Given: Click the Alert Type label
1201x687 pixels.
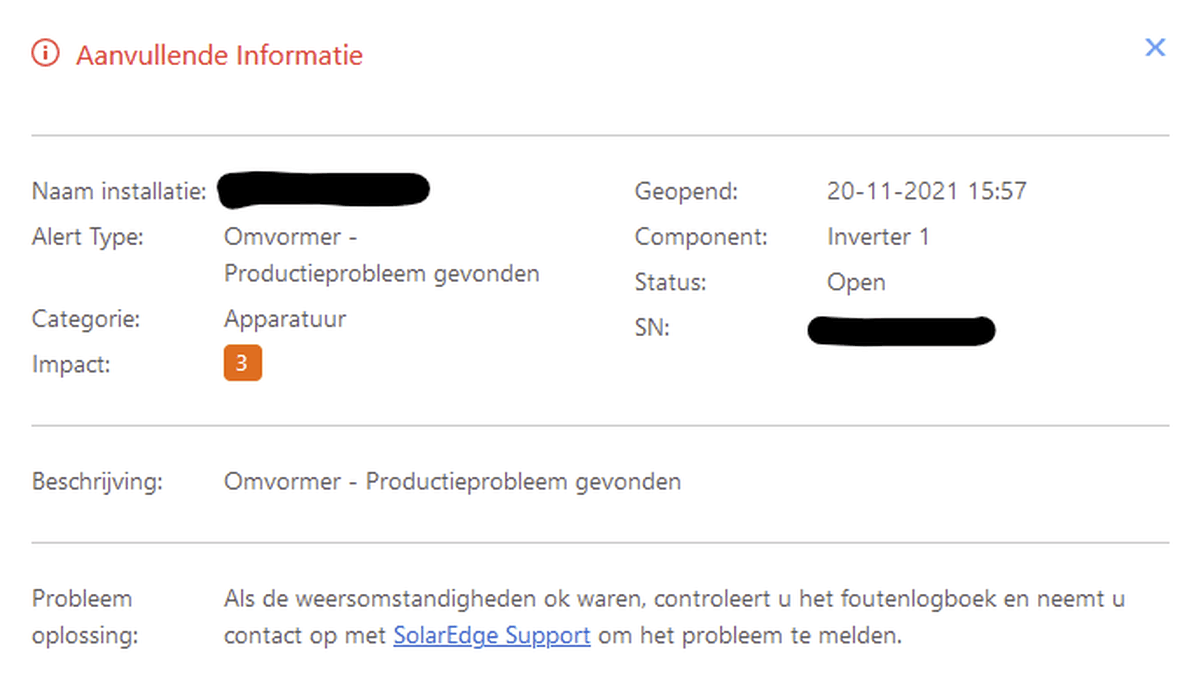Looking at the screenshot, I should (x=88, y=237).
